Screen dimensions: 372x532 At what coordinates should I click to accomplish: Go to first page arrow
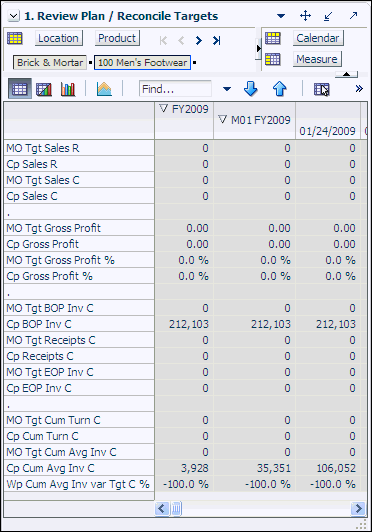click(x=163, y=41)
